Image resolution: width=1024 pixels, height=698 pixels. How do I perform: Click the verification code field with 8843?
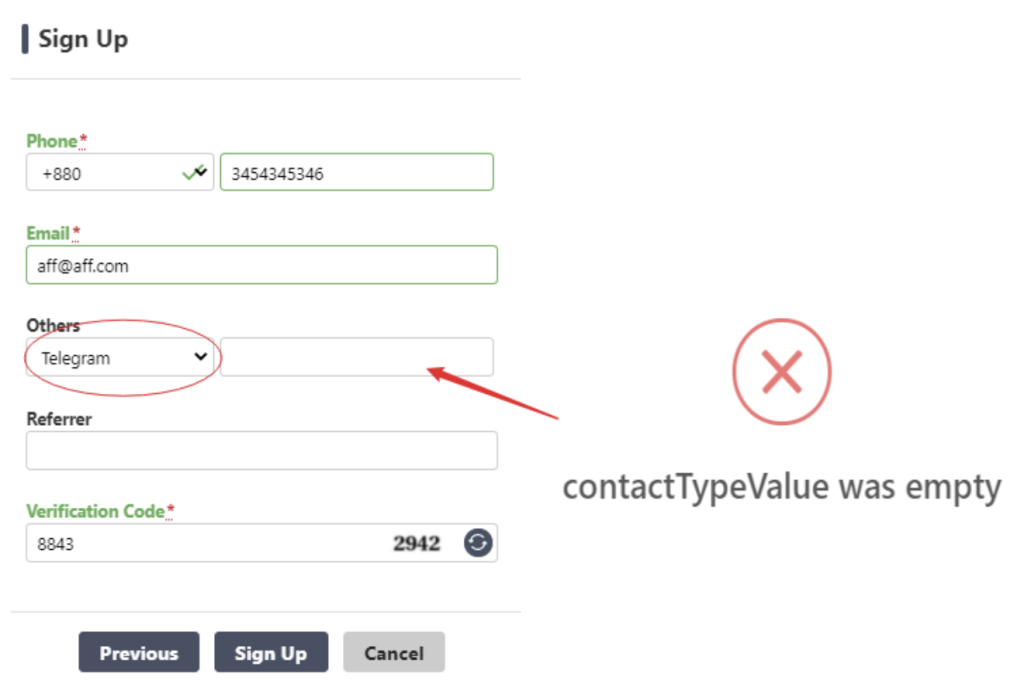coord(200,543)
